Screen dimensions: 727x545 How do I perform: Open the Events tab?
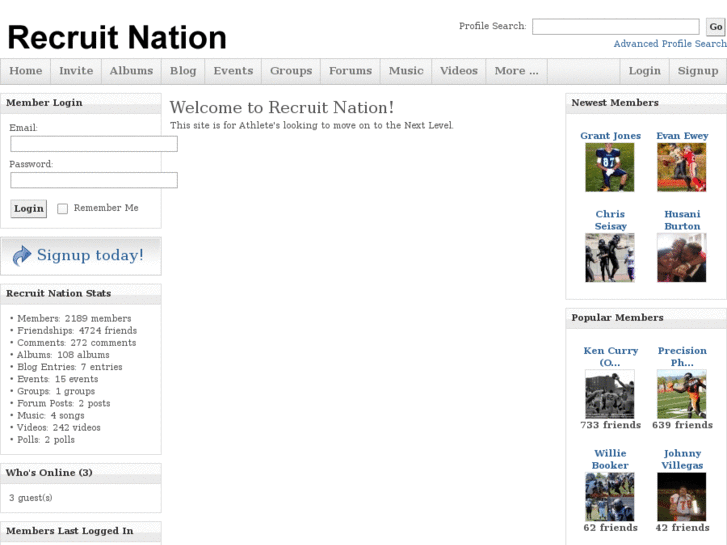(x=233, y=71)
